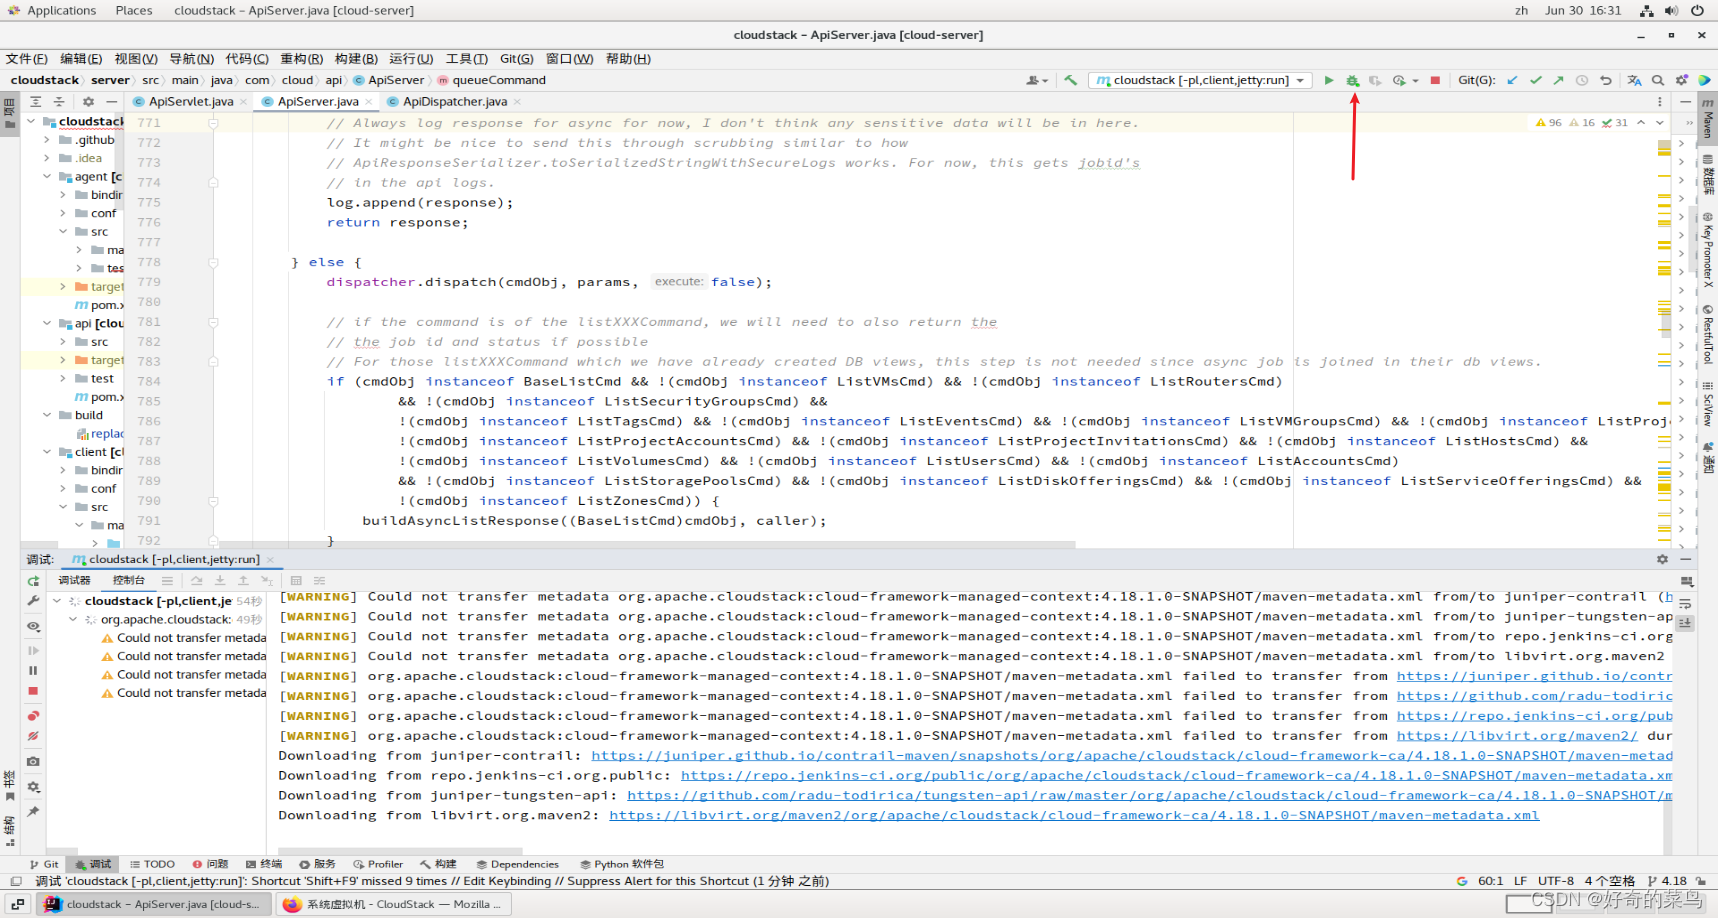Commit changes using the Git checkmark icon
Viewport: 1718px width, 918px height.
point(1537,80)
